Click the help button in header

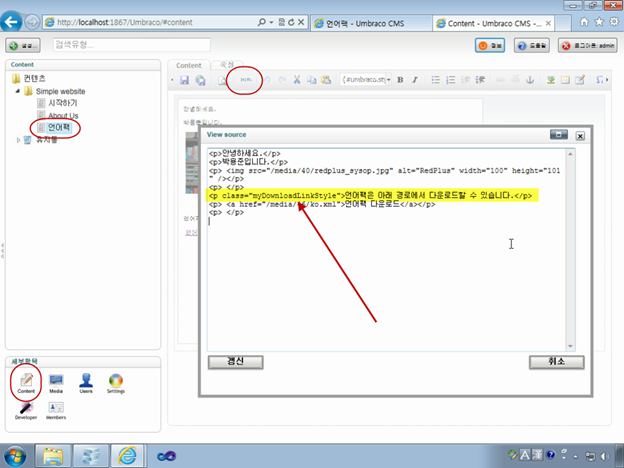coord(532,45)
